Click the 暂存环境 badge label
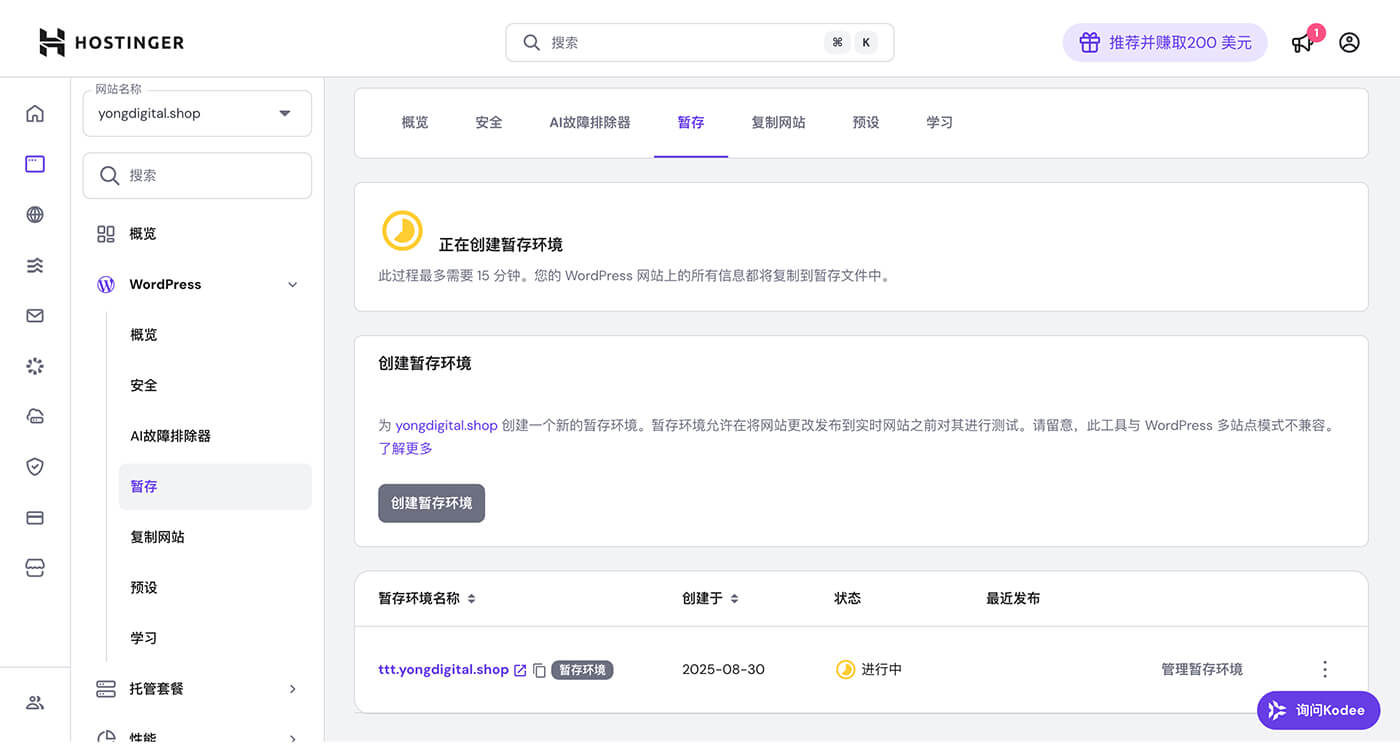Screen dimensions: 1400x750 point(582,670)
